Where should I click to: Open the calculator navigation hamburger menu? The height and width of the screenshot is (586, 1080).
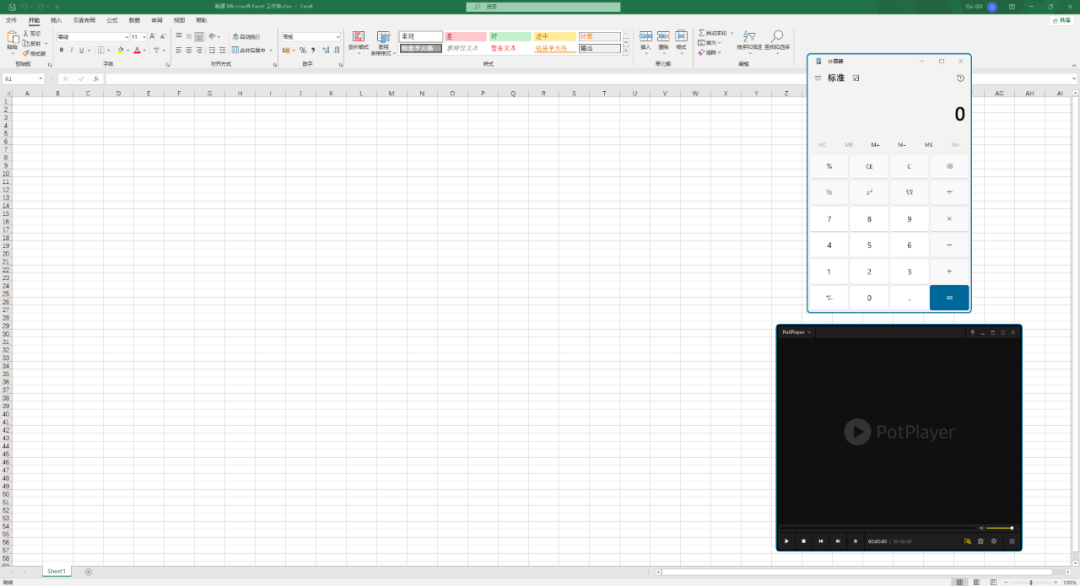coord(818,78)
